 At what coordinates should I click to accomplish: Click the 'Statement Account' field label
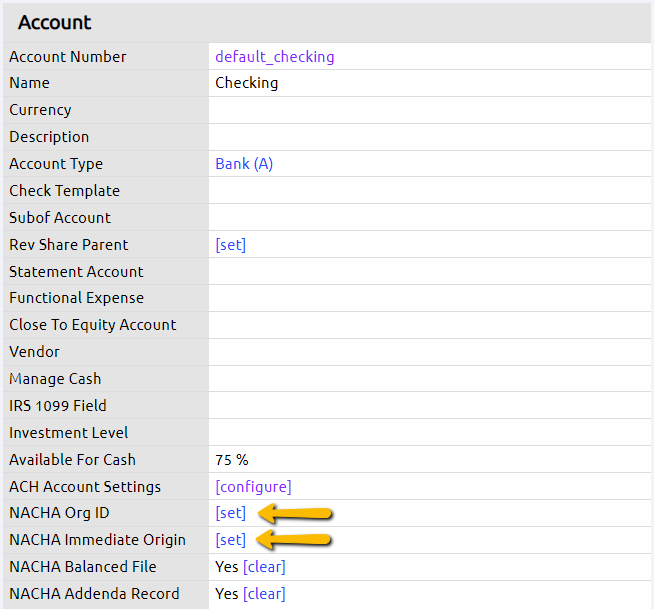click(x=76, y=272)
